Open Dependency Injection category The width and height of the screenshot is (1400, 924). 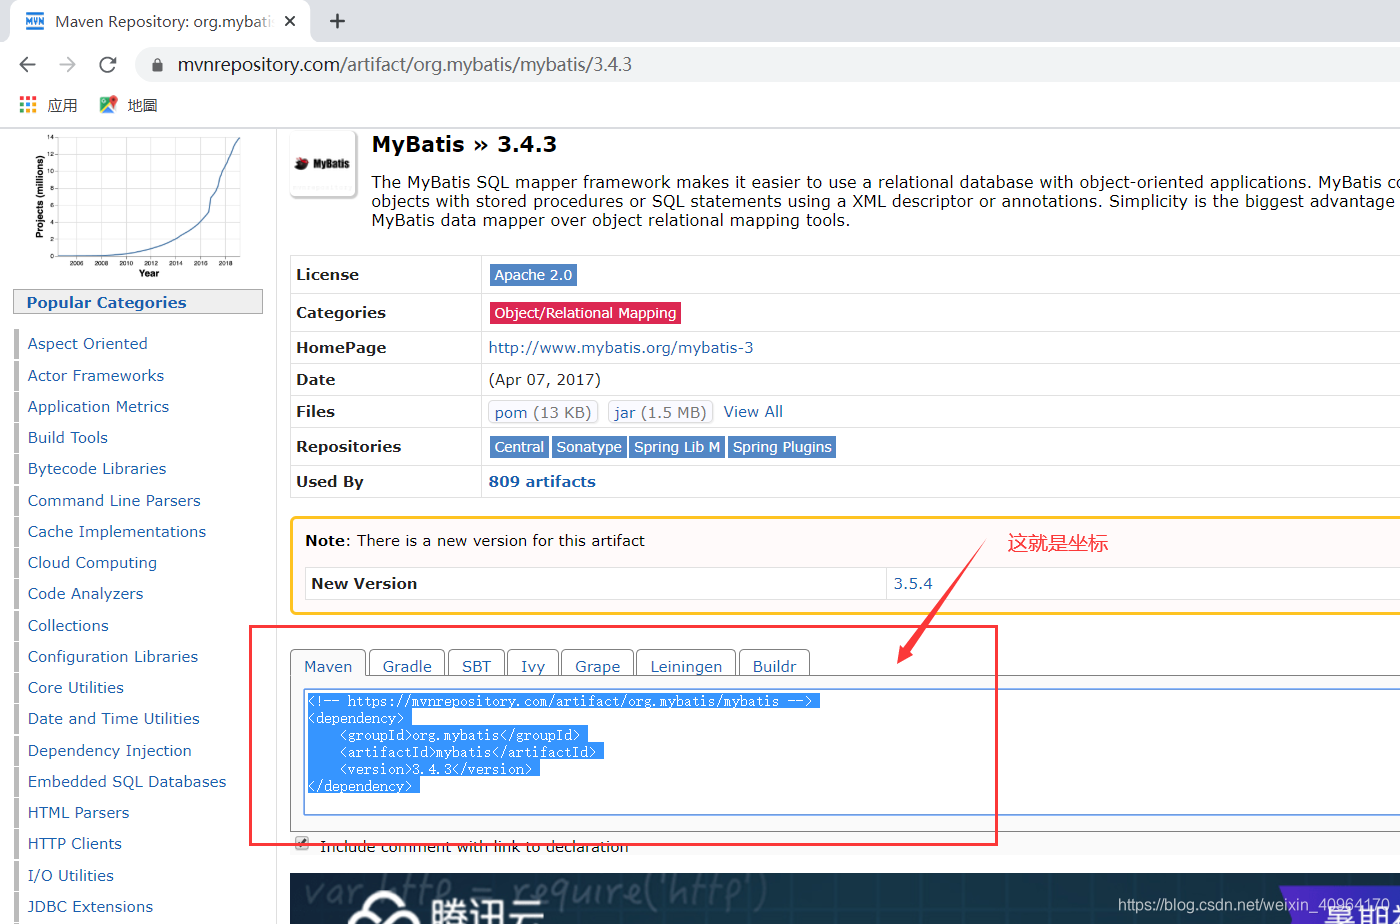coord(110,751)
